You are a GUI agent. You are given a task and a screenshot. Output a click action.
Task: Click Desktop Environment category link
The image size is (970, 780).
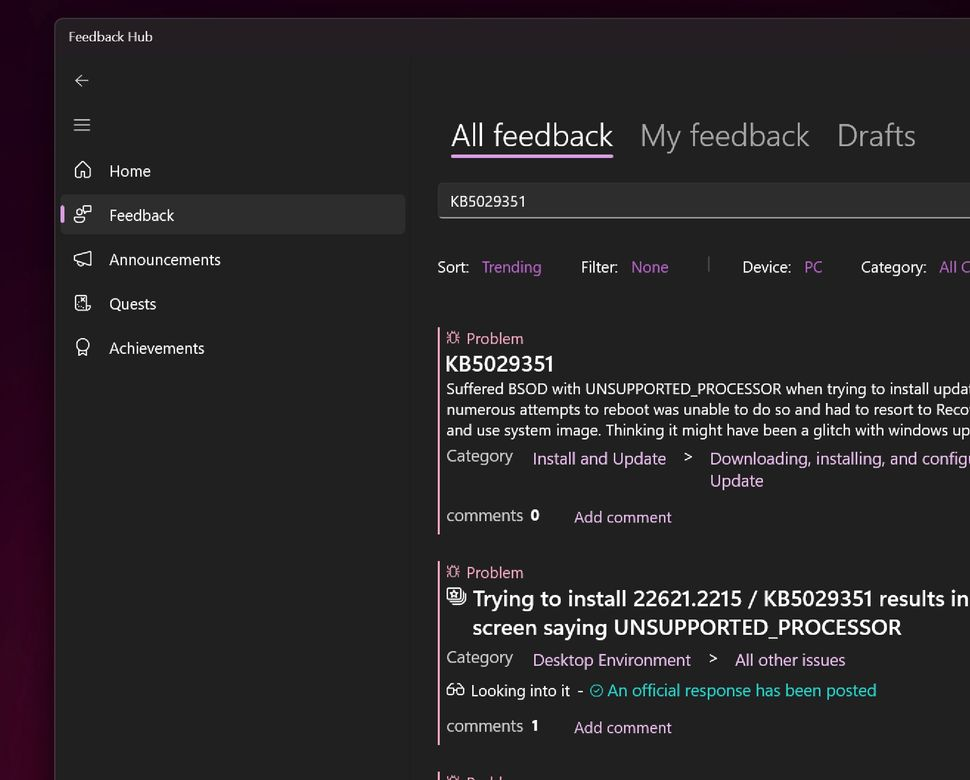(x=611, y=660)
